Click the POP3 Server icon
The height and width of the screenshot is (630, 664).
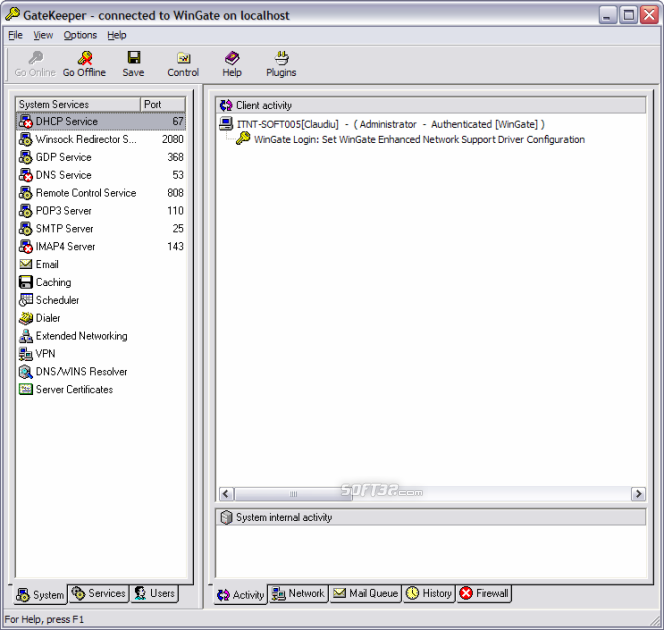(26, 211)
